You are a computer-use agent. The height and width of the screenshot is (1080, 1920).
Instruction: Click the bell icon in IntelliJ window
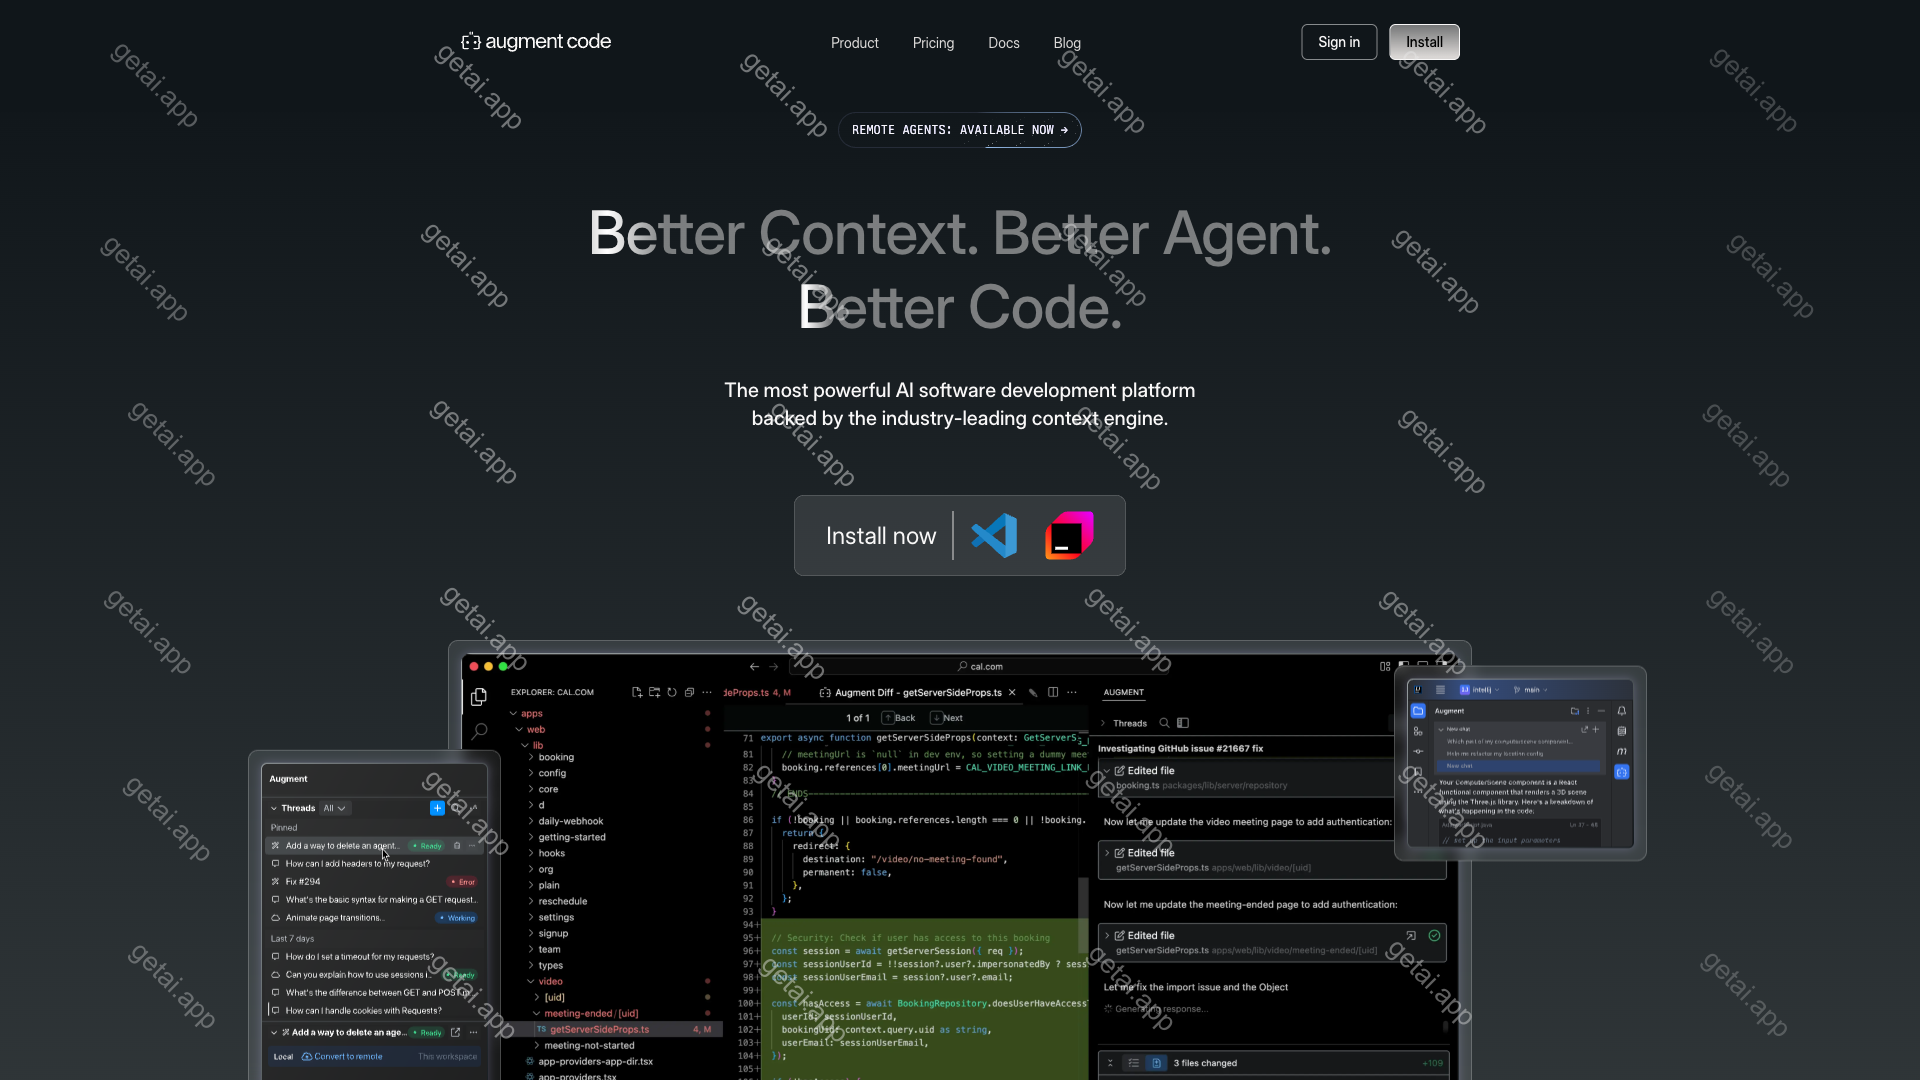tap(1621, 711)
